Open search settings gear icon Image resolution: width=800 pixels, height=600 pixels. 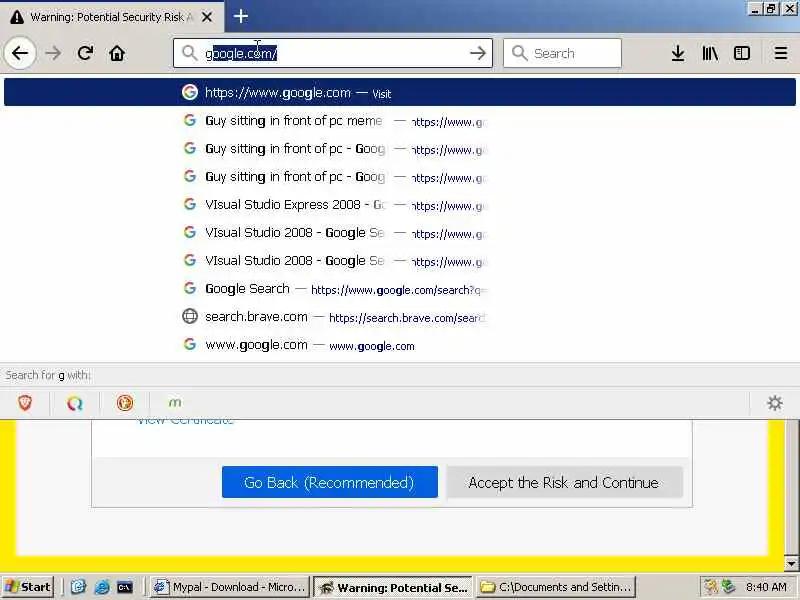[x=774, y=403]
